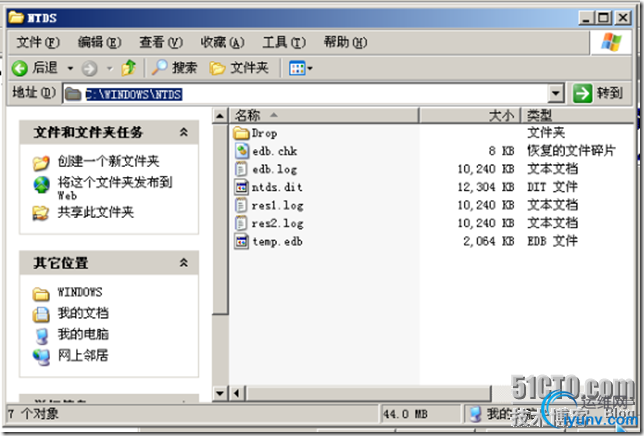The height and width of the screenshot is (436, 644).
Task: Click the My Documents (我的文档) icon
Action: [x=41, y=314]
